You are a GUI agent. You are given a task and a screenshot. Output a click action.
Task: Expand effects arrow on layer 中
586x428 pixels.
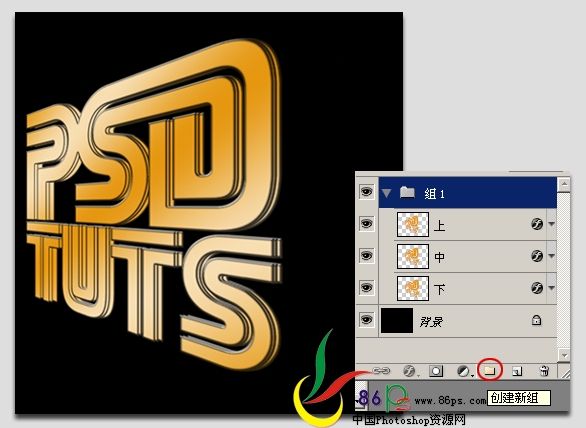[x=552, y=256]
